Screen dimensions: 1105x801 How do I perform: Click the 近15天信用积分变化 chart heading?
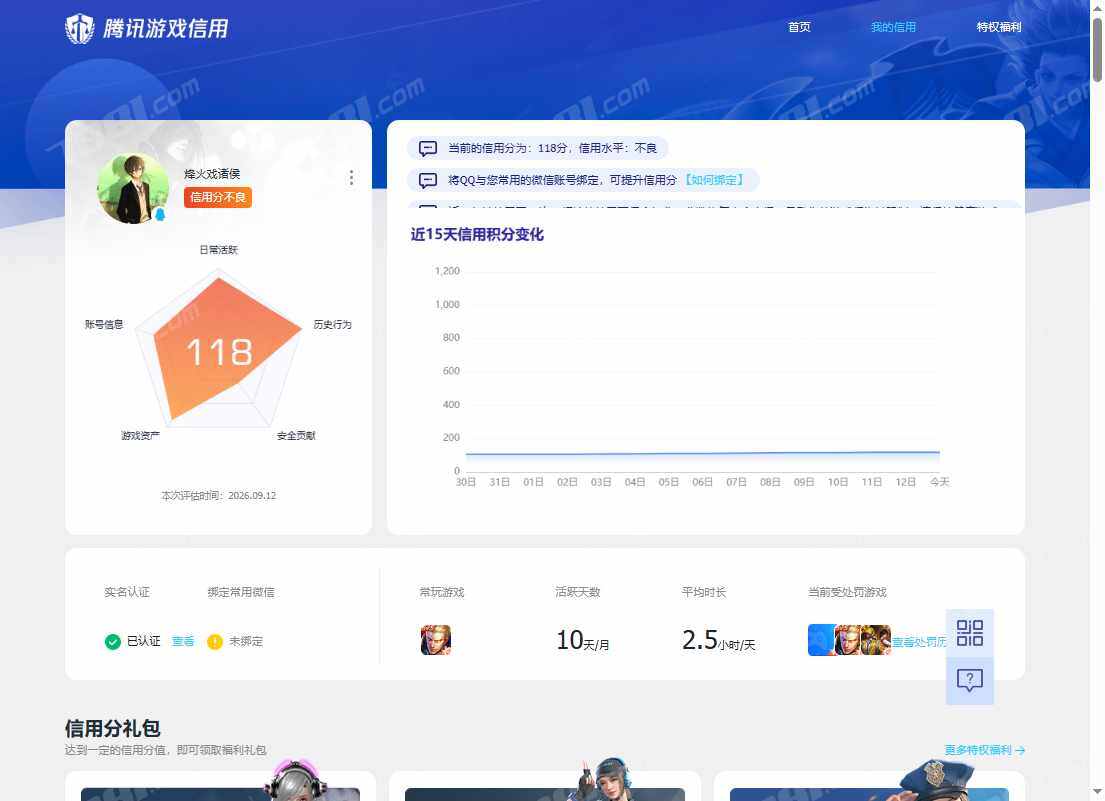click(x=477, y=235)
